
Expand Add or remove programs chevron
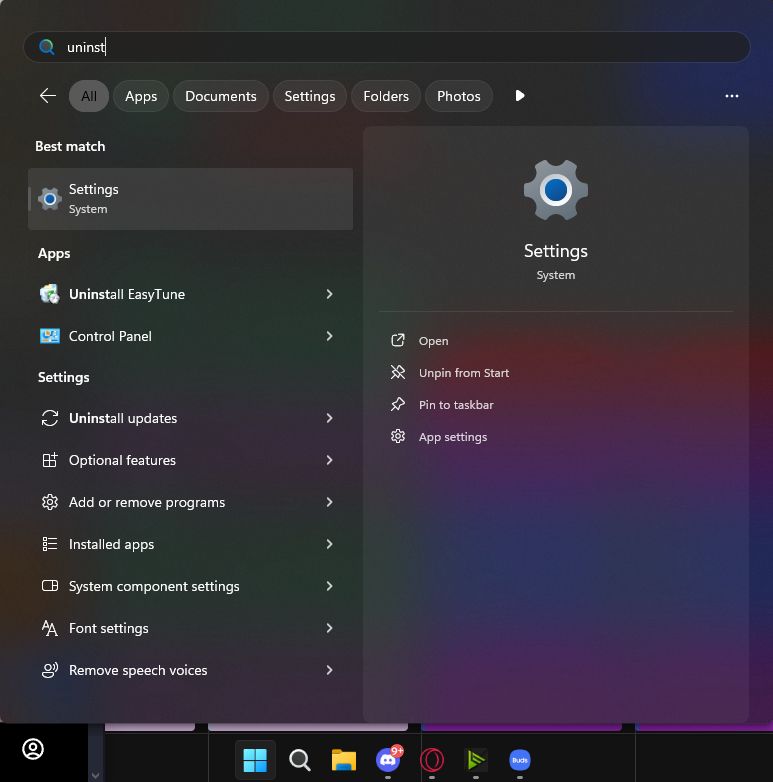click(x=329, y=502)
